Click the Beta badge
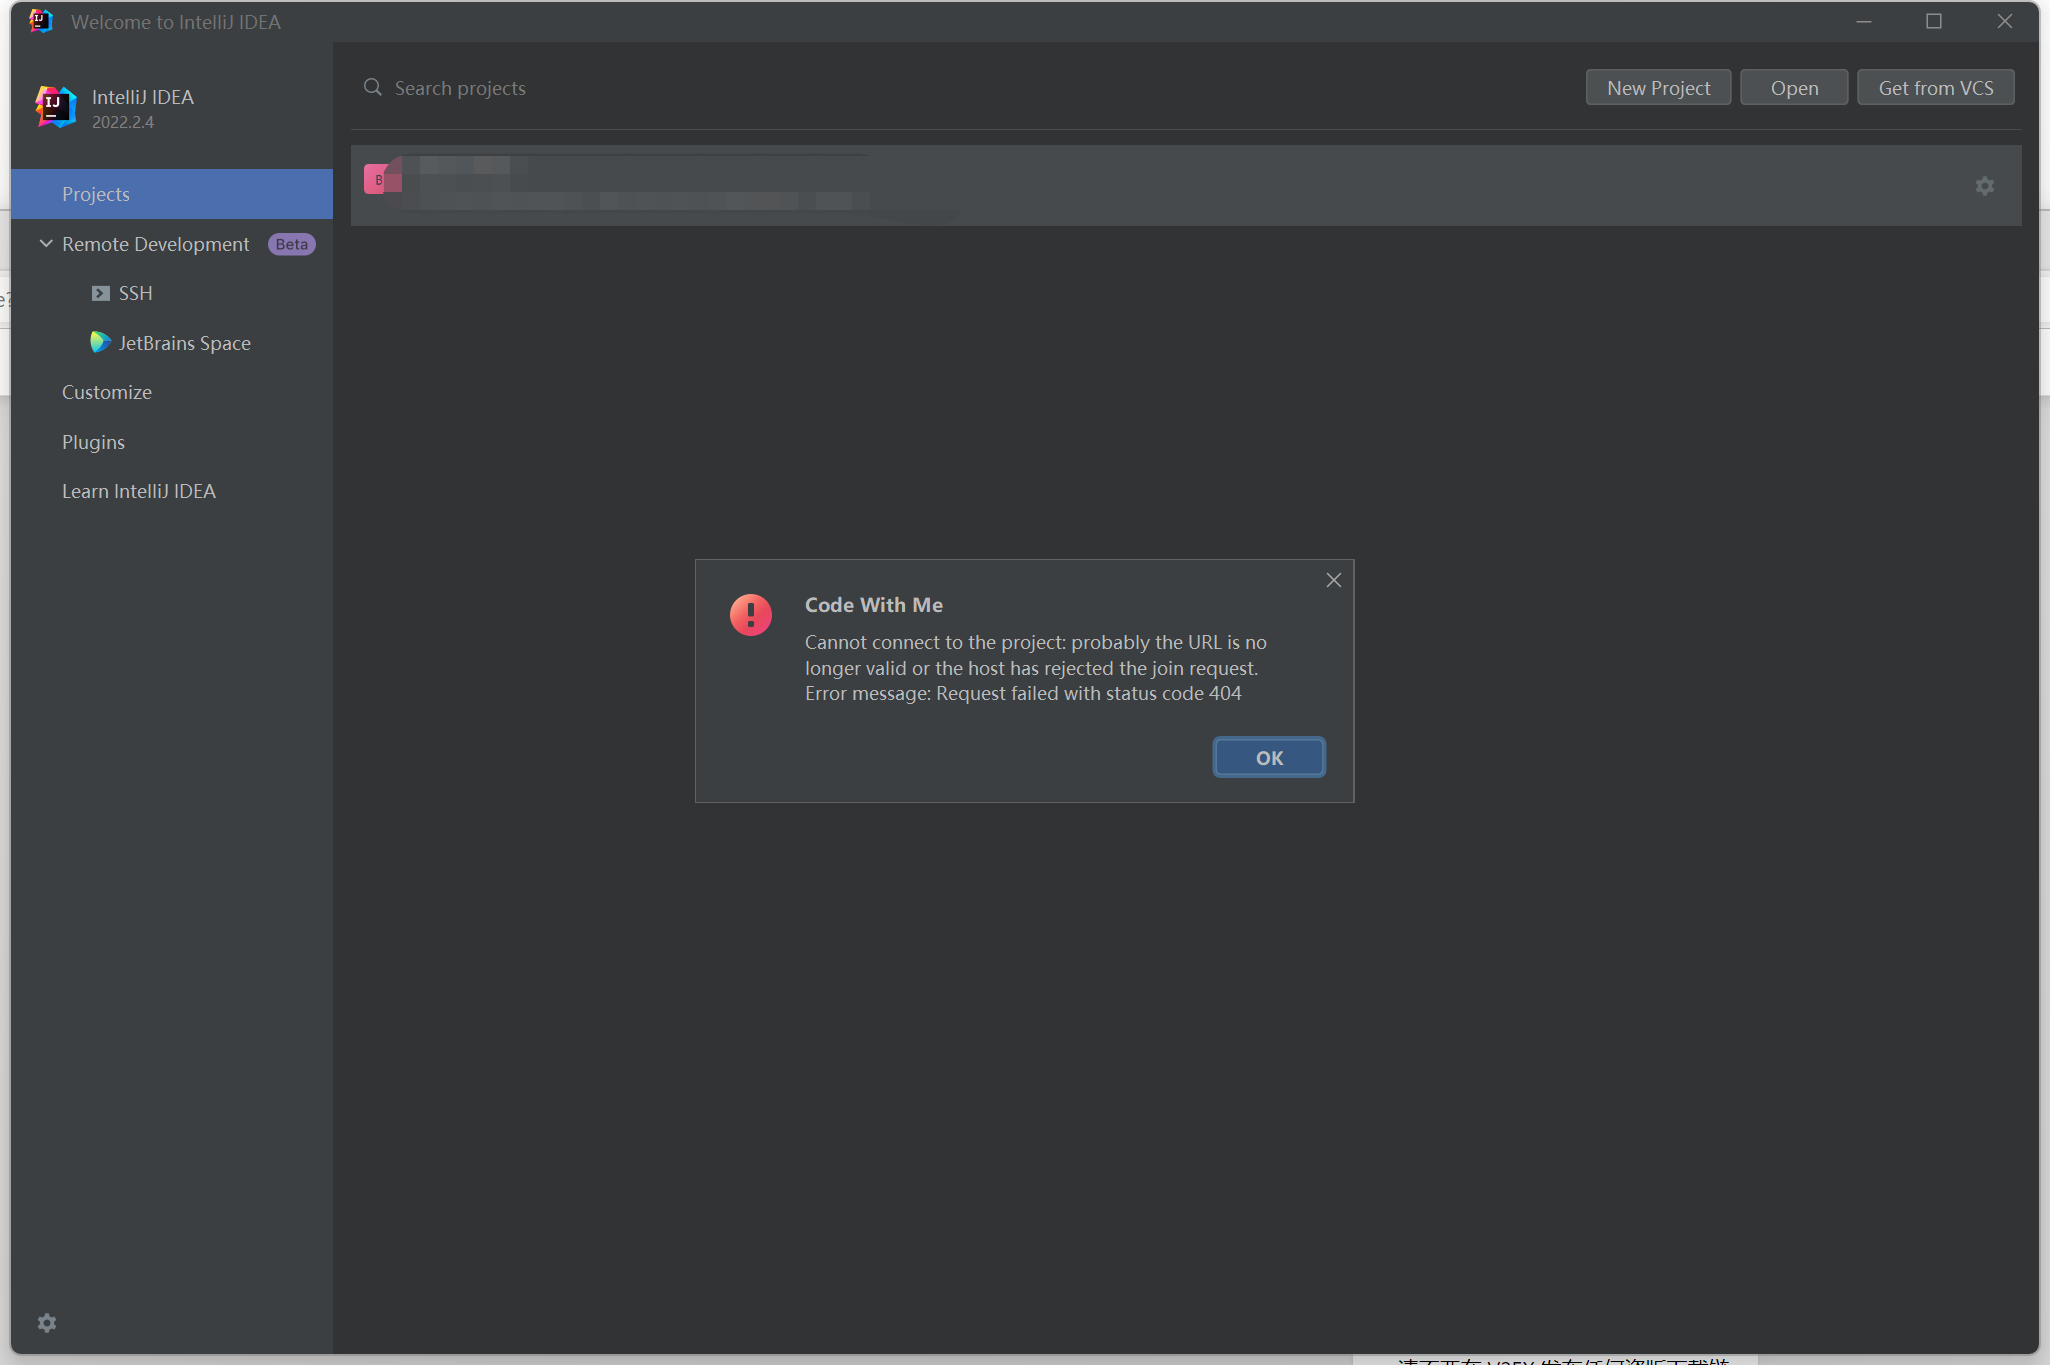The width and height of the screenshot is (2050, 1365). 291,244
